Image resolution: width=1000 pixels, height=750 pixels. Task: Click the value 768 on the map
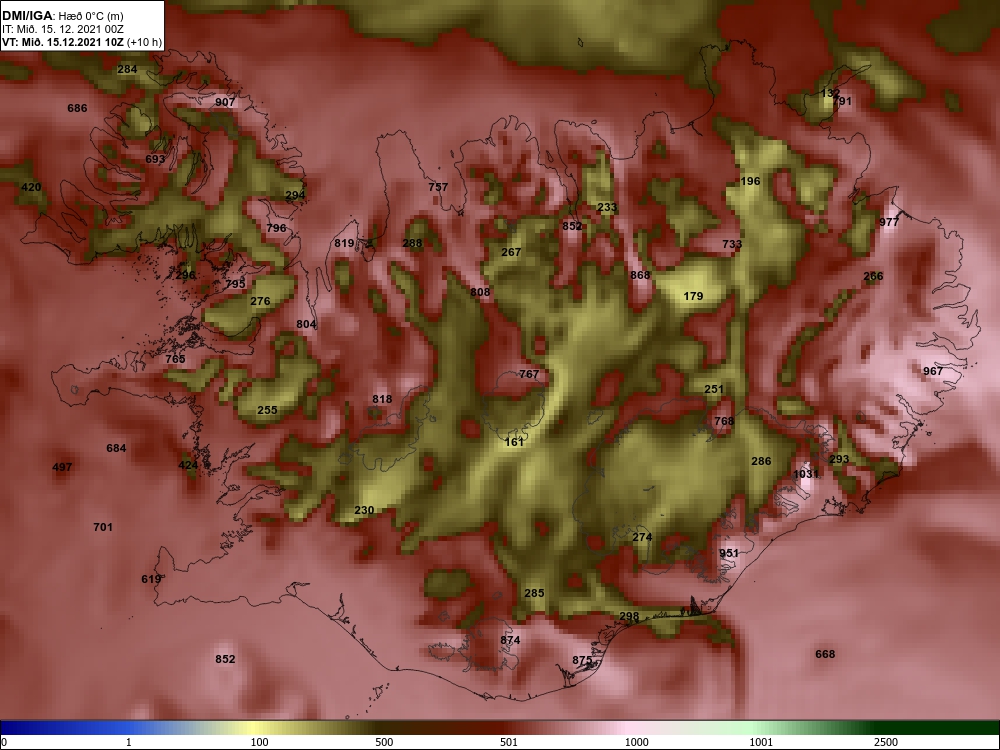click(x=724, y=422)
